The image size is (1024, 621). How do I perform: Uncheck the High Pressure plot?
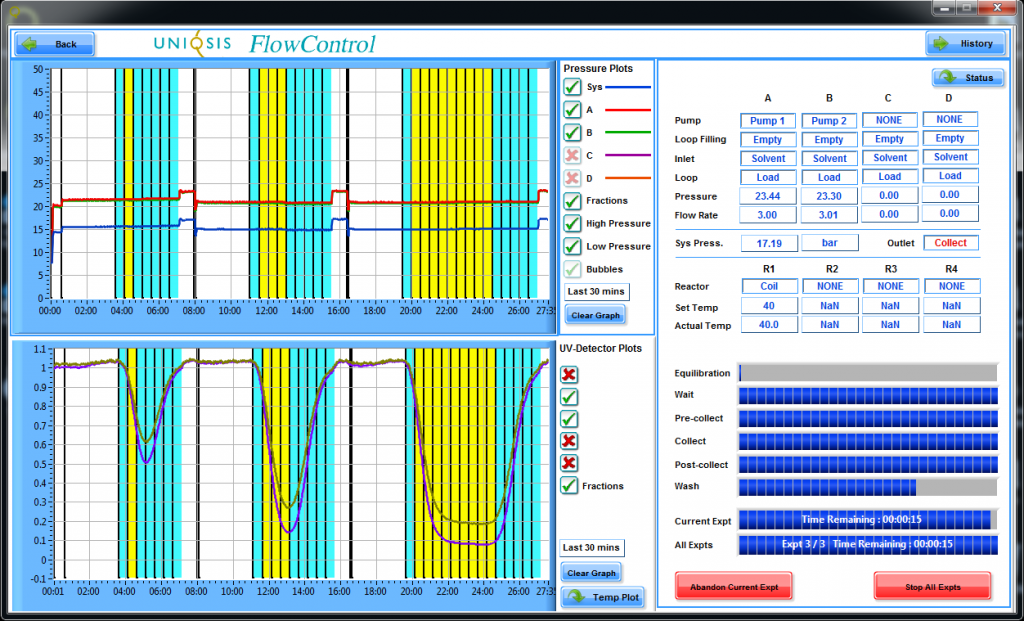coord(572,223)
